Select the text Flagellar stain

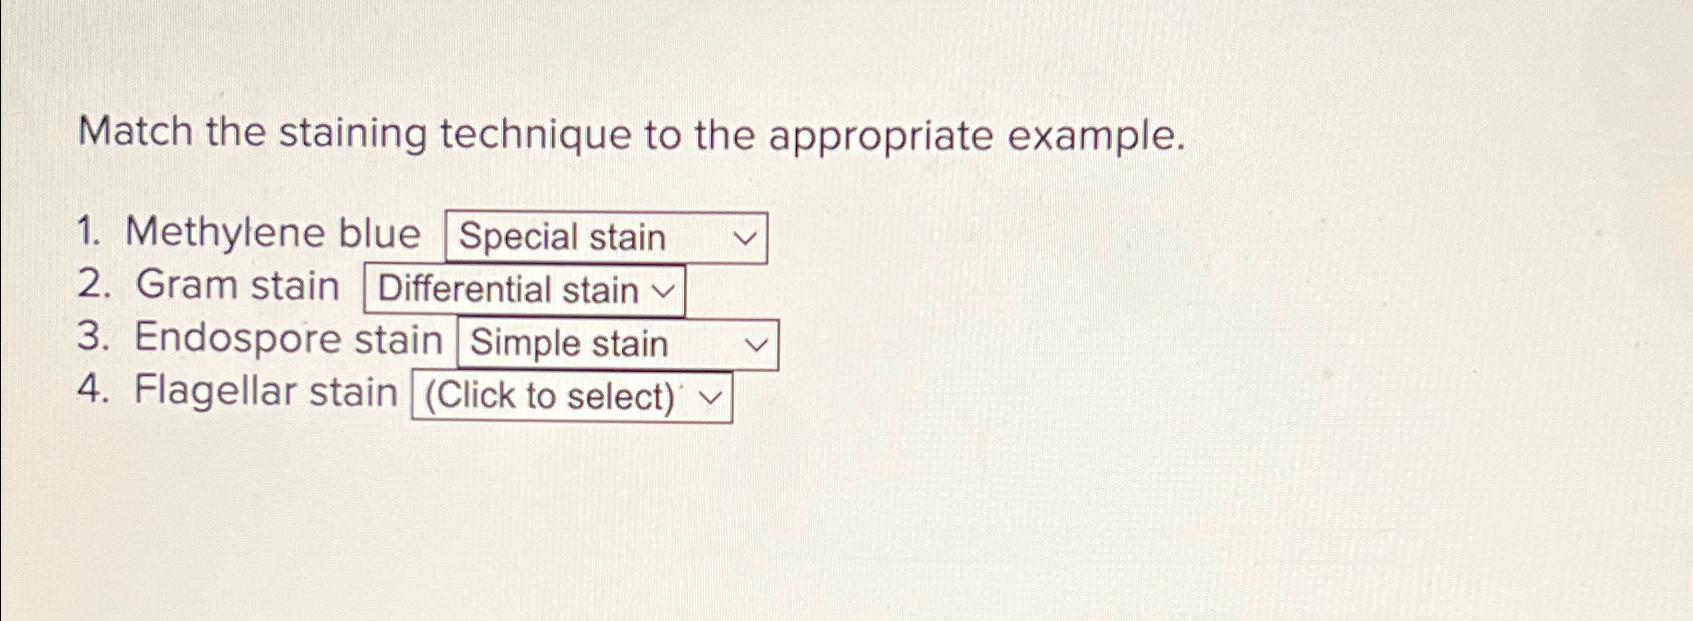pos(266,392)
